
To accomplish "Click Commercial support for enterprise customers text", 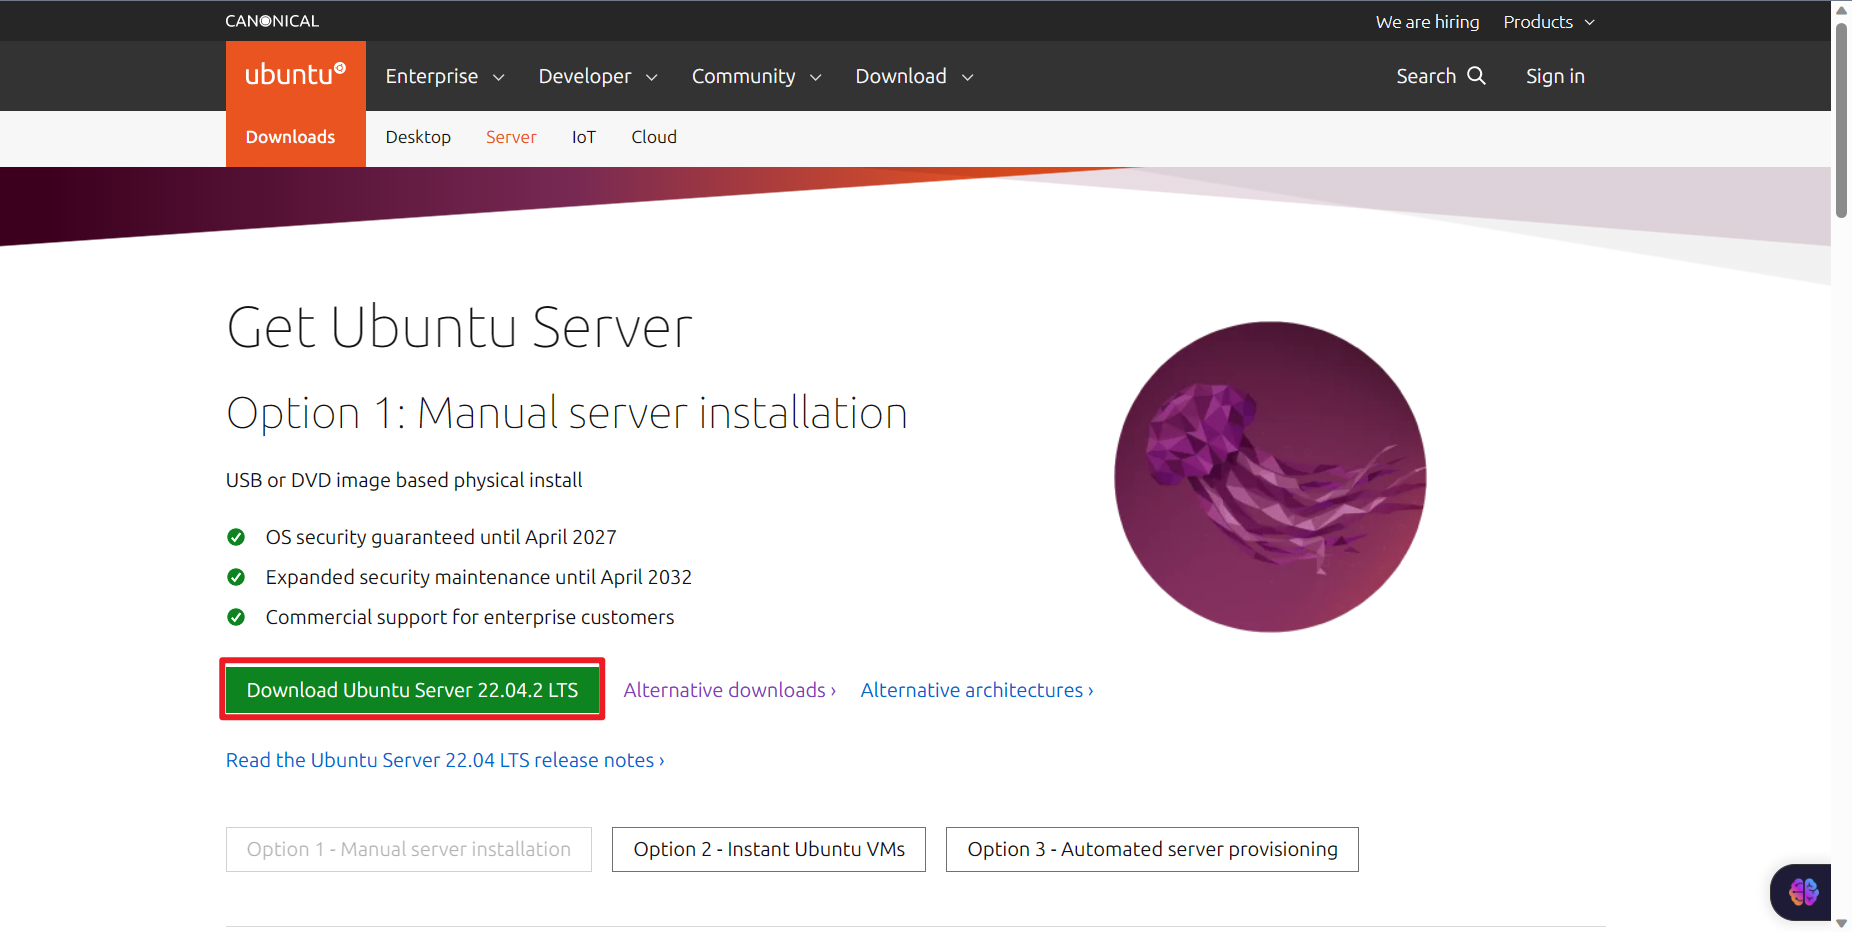I will click(470, 617).
